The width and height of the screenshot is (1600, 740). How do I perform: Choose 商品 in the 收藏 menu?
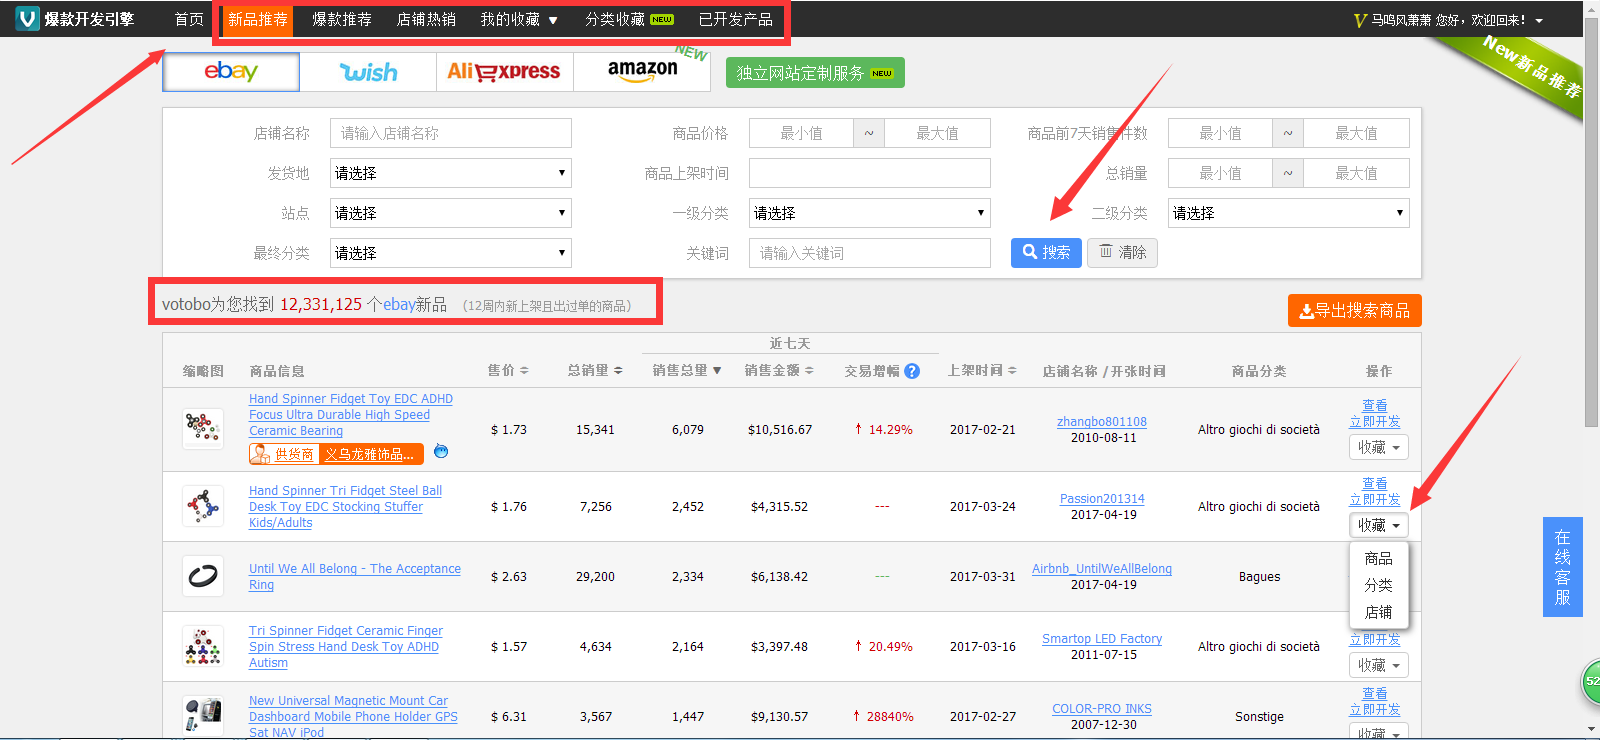1379,558
